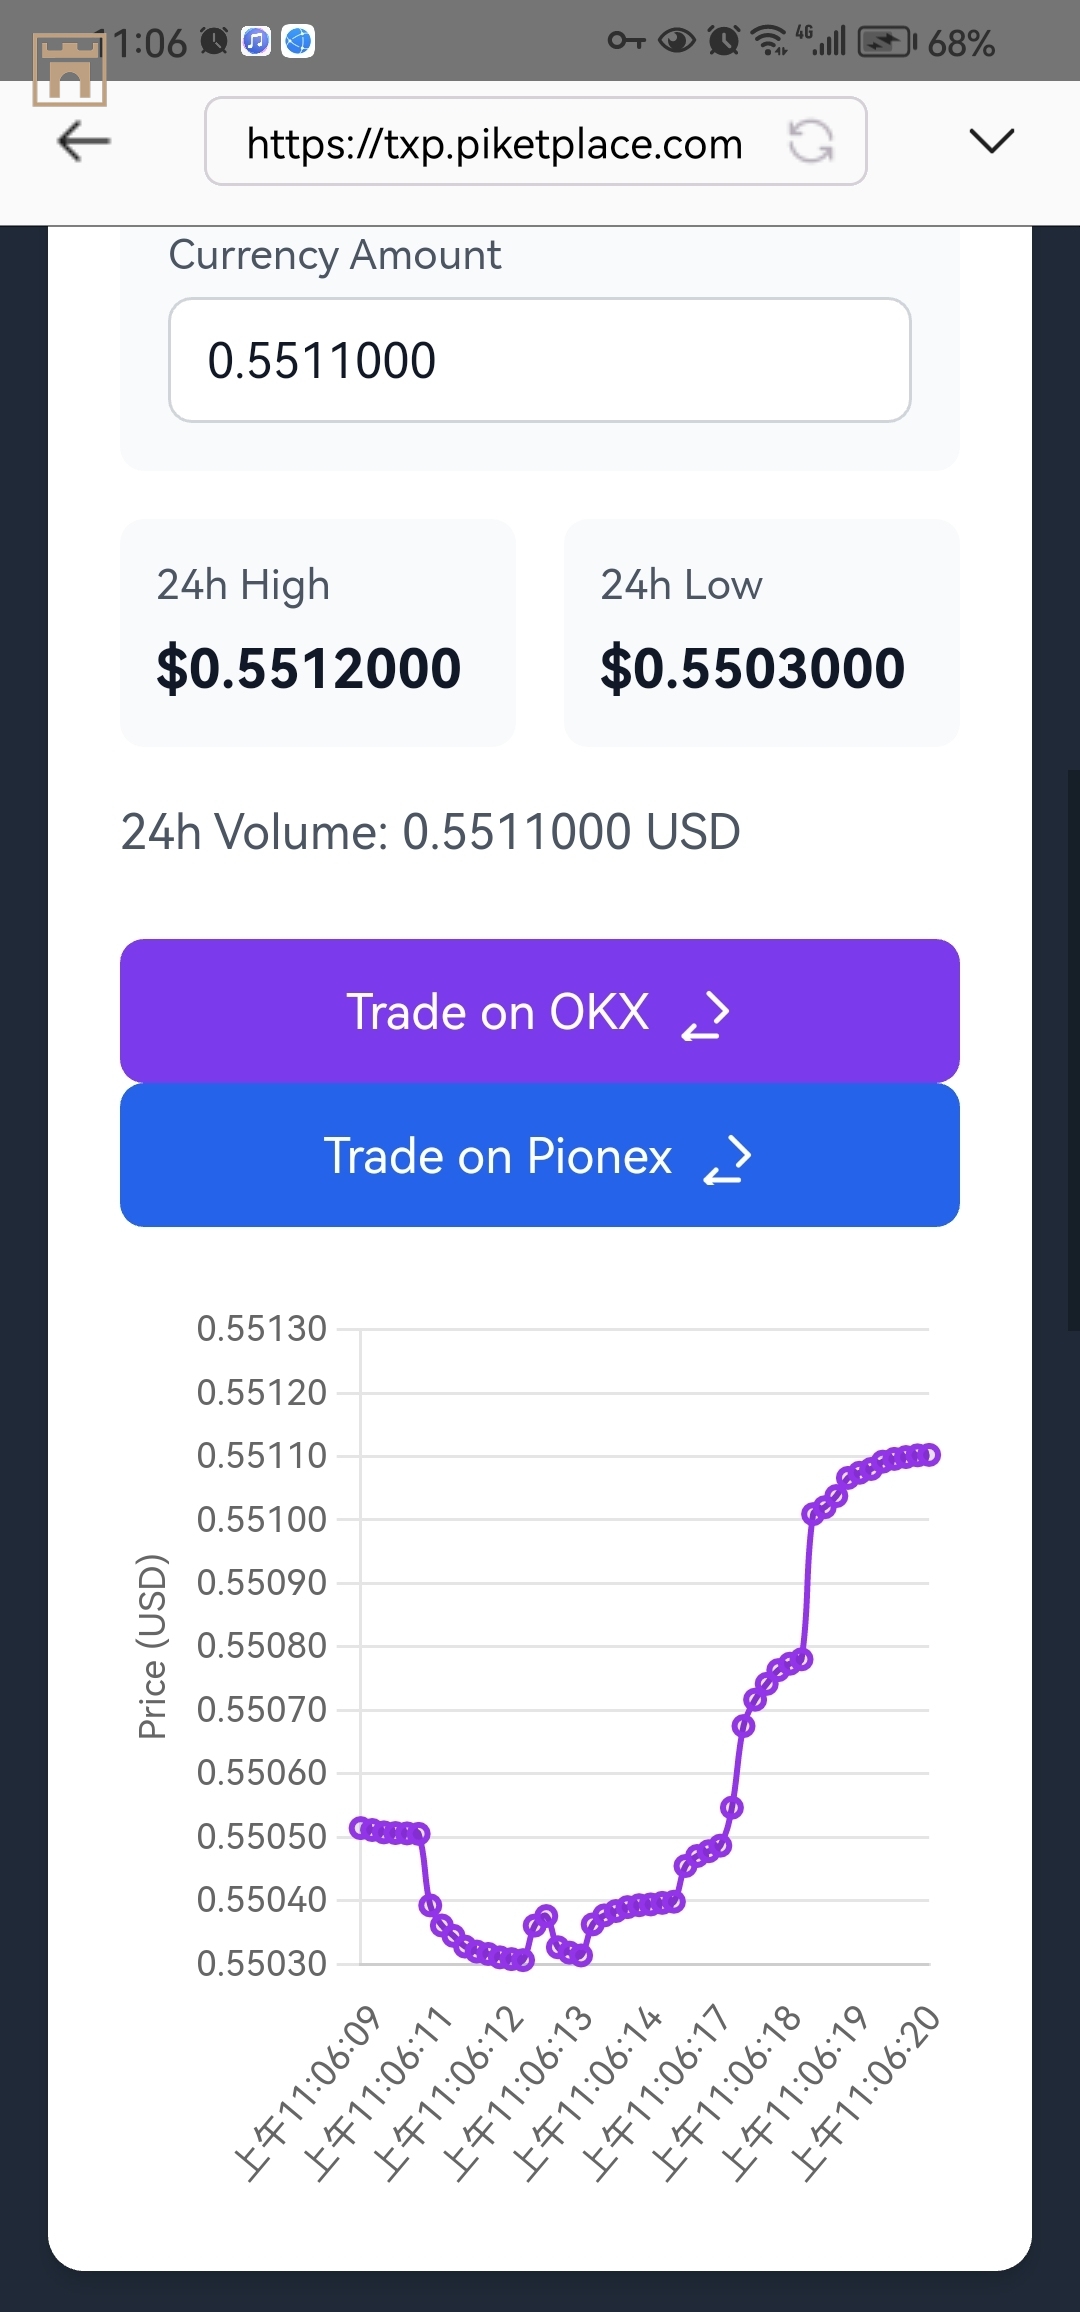
Task: Tap the browser globe notification icon
Action: pos(298,42)
